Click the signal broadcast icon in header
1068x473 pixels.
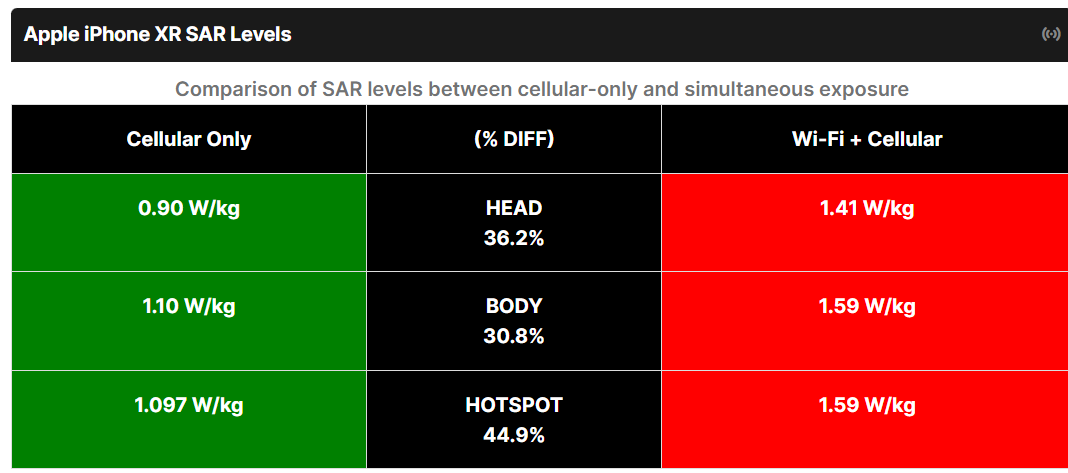1050,34
